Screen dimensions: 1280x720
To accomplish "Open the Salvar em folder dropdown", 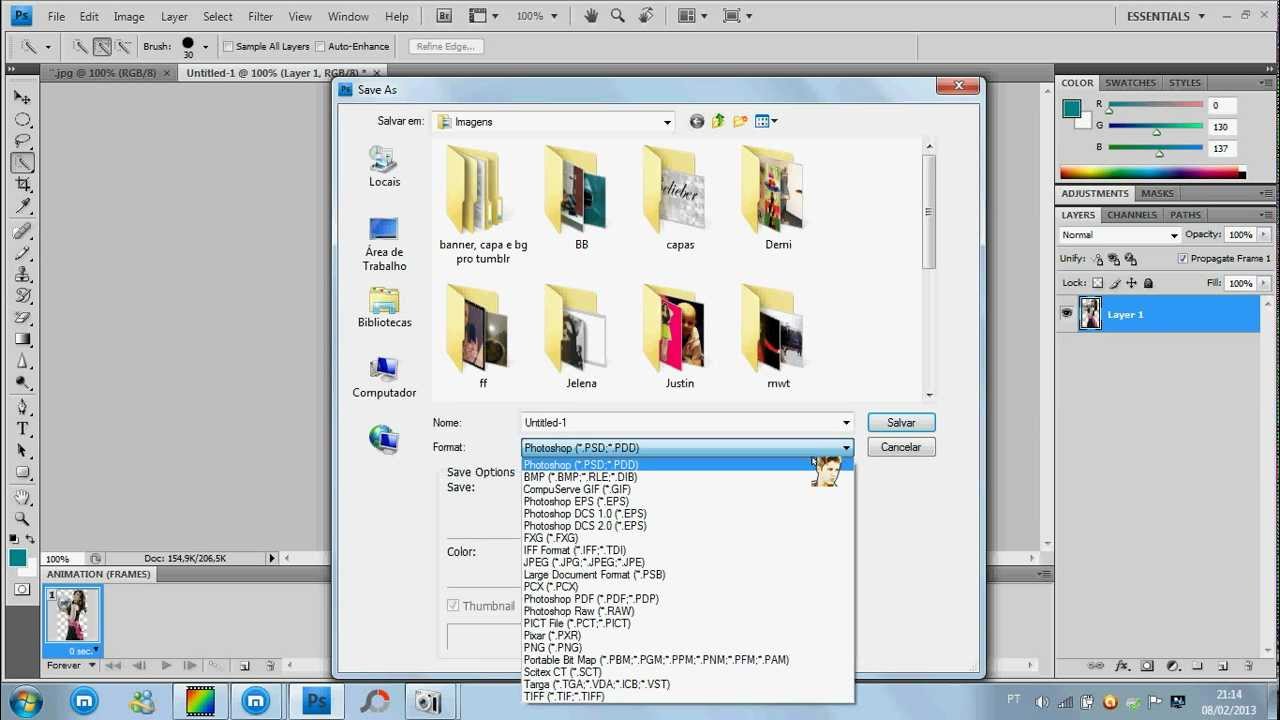I will [x=667, y=122].
